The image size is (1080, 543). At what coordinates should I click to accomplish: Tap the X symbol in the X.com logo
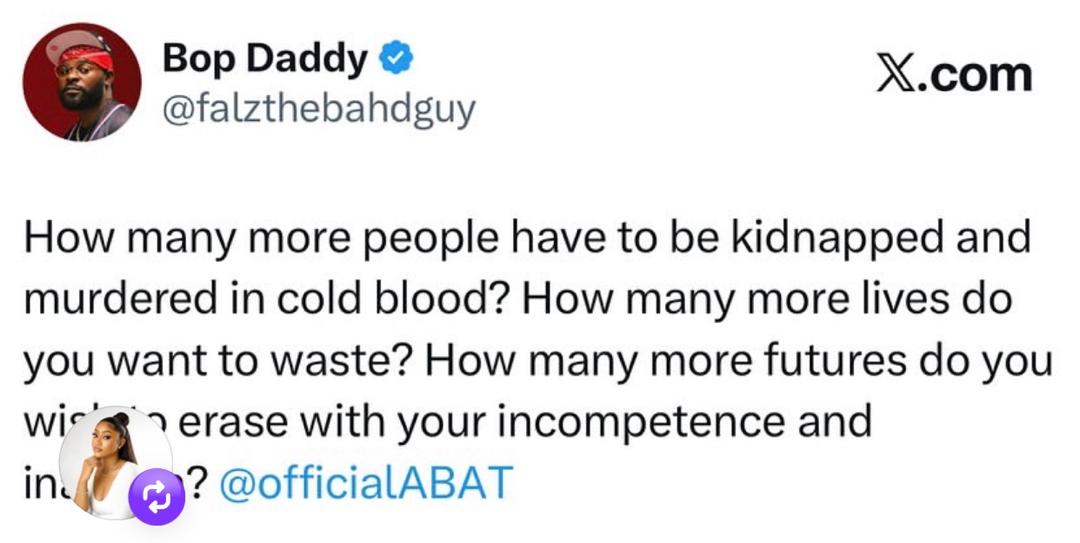pyautogui.click(x=897, y=76)
